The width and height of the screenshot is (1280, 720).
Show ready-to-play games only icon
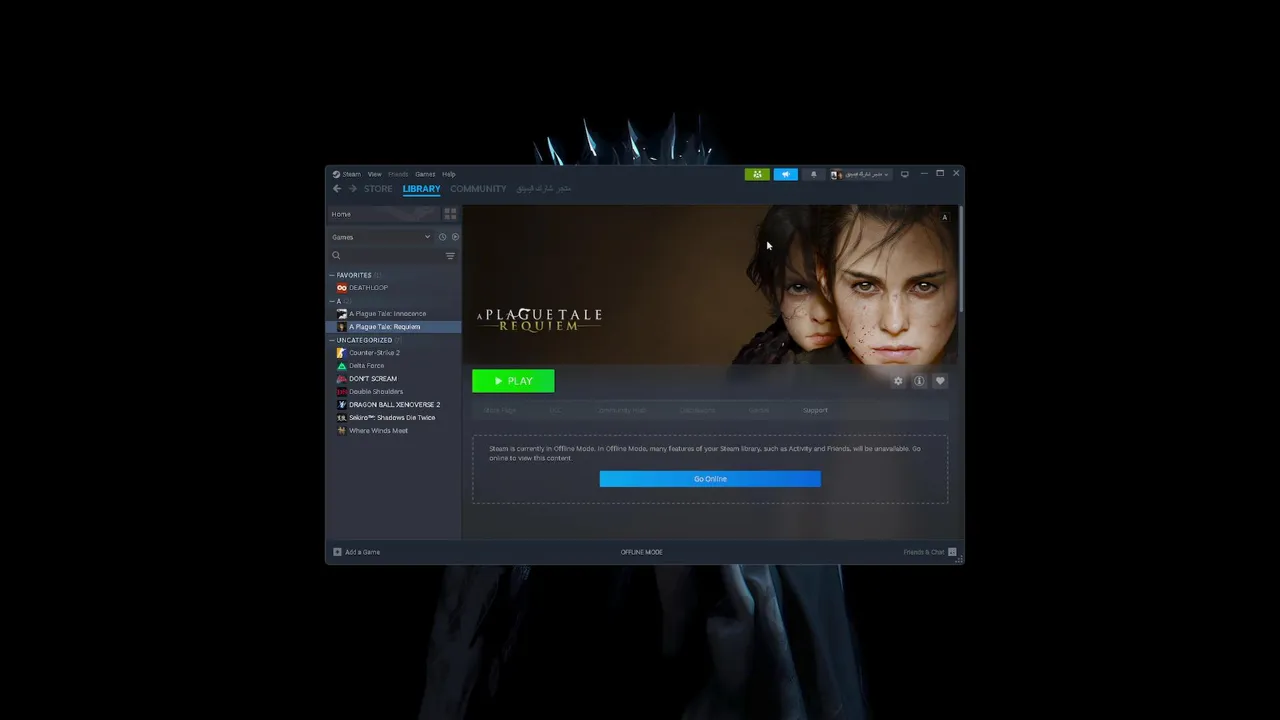pyautogui.click(x=455, y=237)
